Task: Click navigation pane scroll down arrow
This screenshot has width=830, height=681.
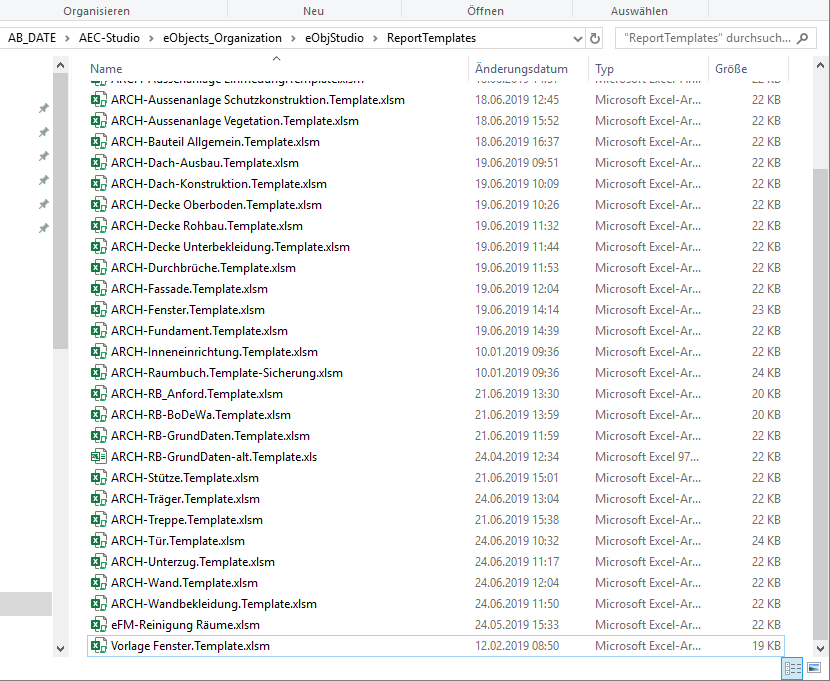Action: pos(60,648)
